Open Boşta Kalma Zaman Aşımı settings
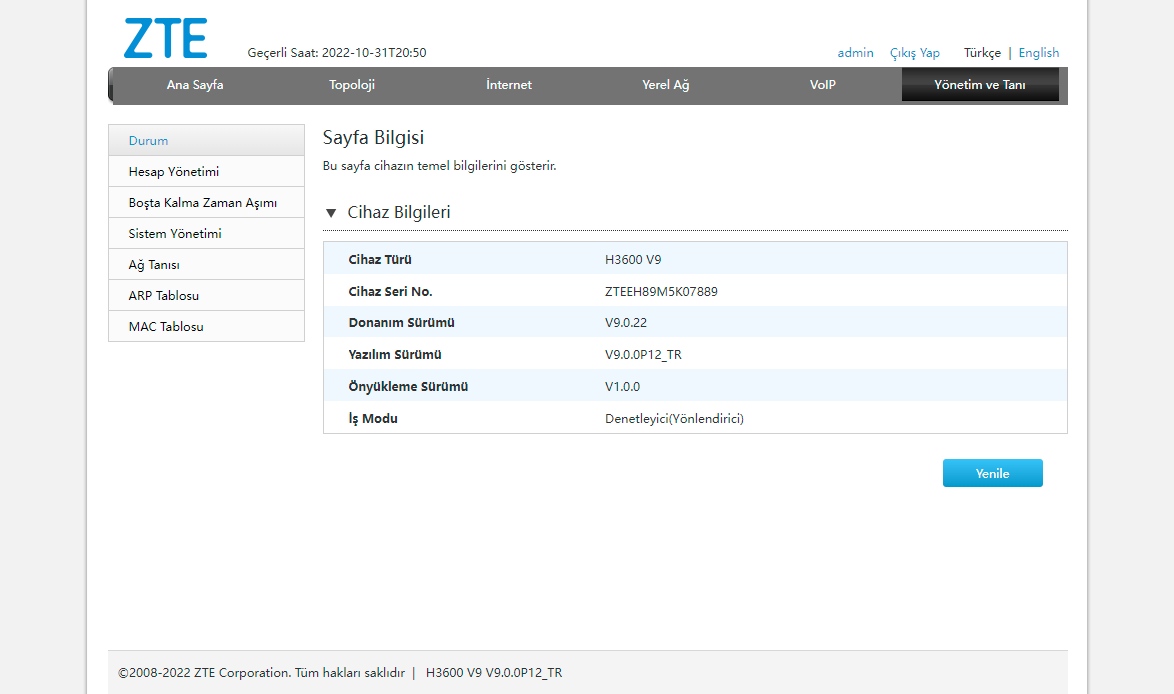Image resolution: width=1174 pixels, height=694 pixels. (x=207, y=203)
